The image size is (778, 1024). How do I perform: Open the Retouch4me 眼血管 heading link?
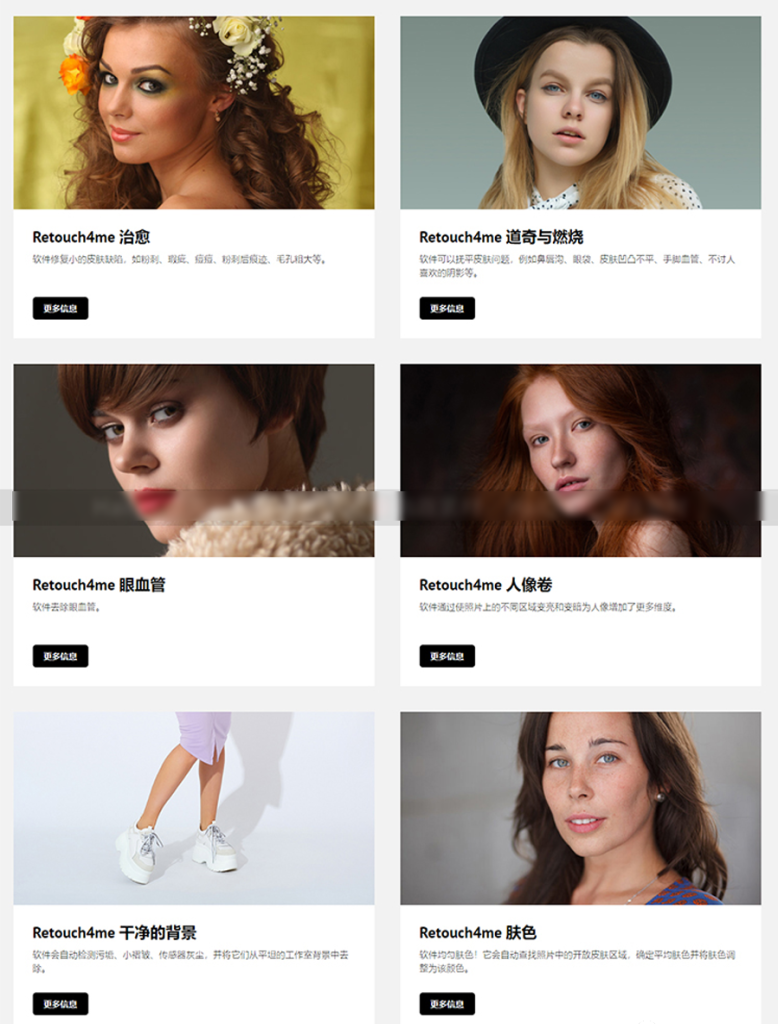pyautogui.click(x=99, y=584)
